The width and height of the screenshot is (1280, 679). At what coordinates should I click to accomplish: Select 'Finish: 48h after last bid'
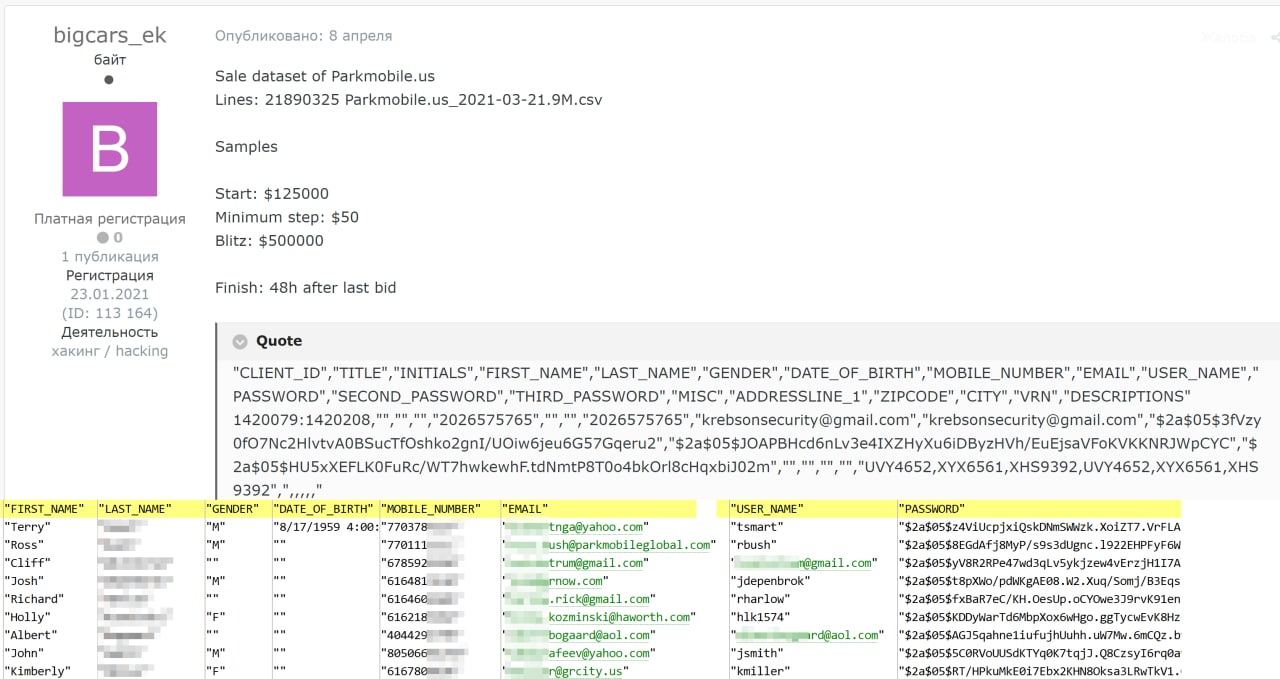point(306,288)
